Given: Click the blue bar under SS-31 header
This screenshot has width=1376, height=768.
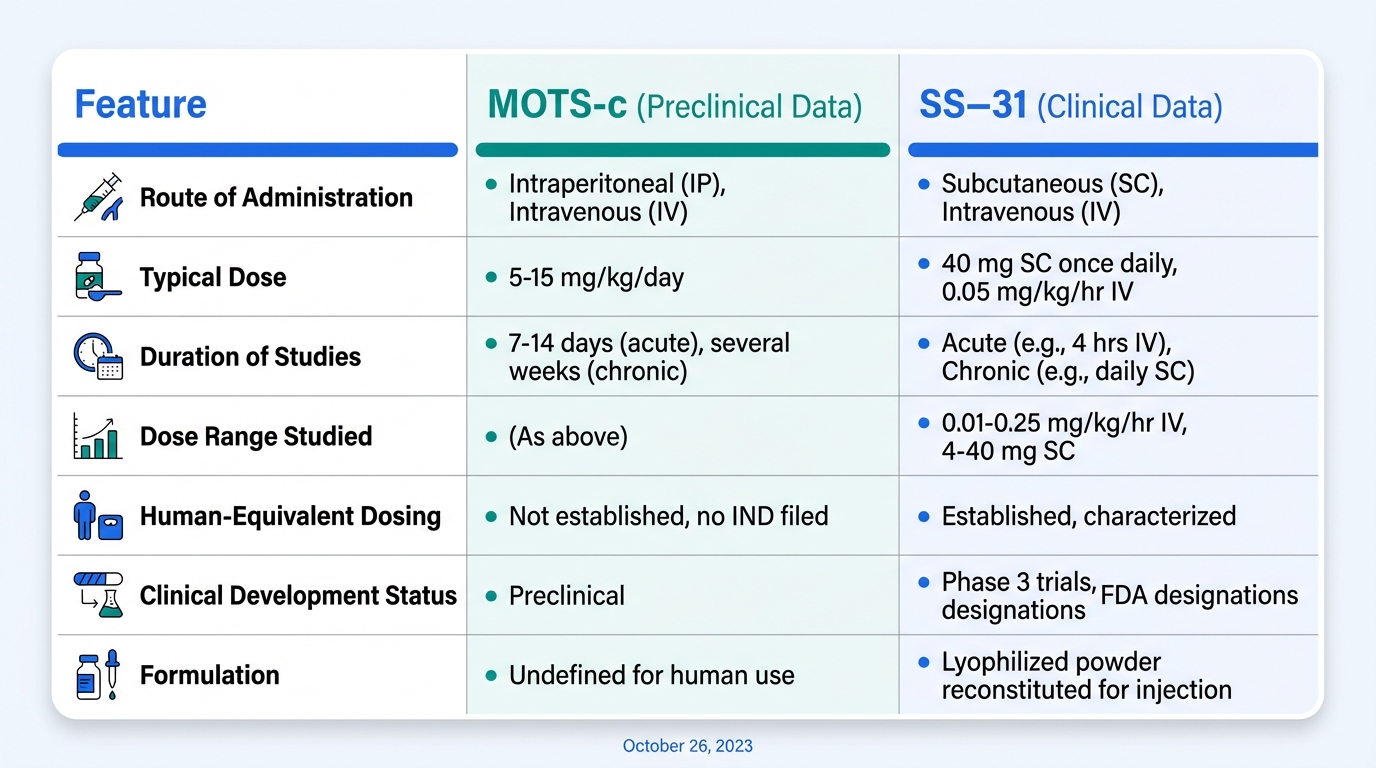Looking at the screenshot, I should click(x=1112, y=150).
